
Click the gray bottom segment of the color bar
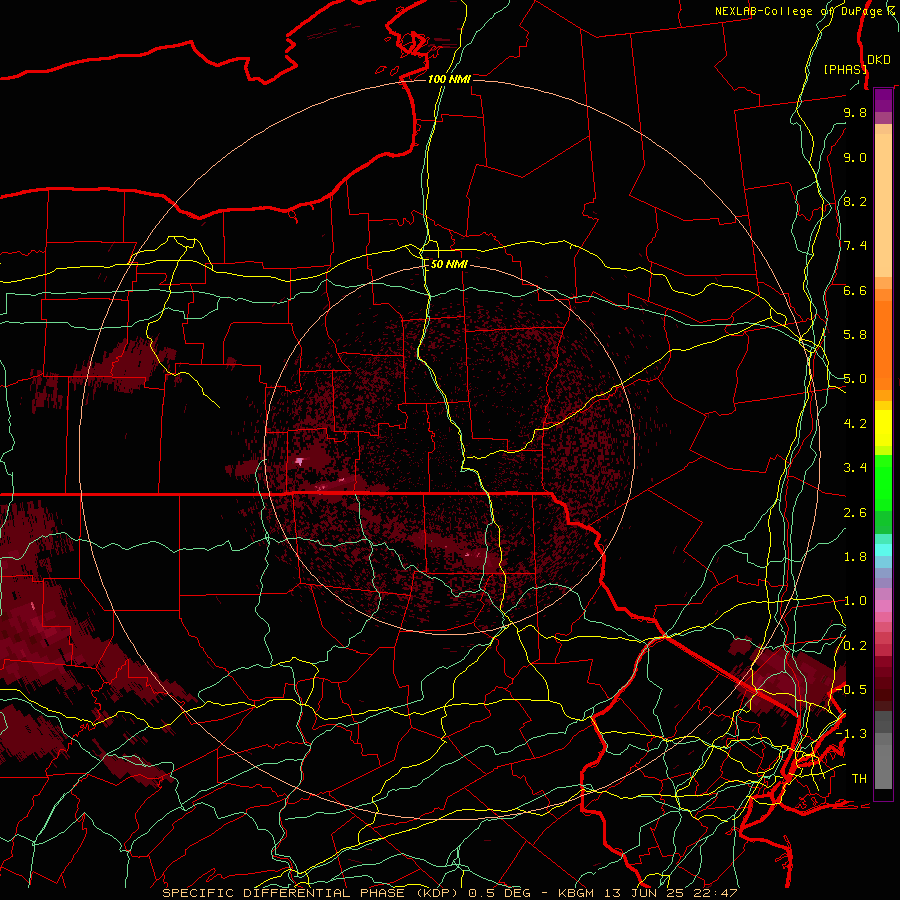(x=883, y=750)
